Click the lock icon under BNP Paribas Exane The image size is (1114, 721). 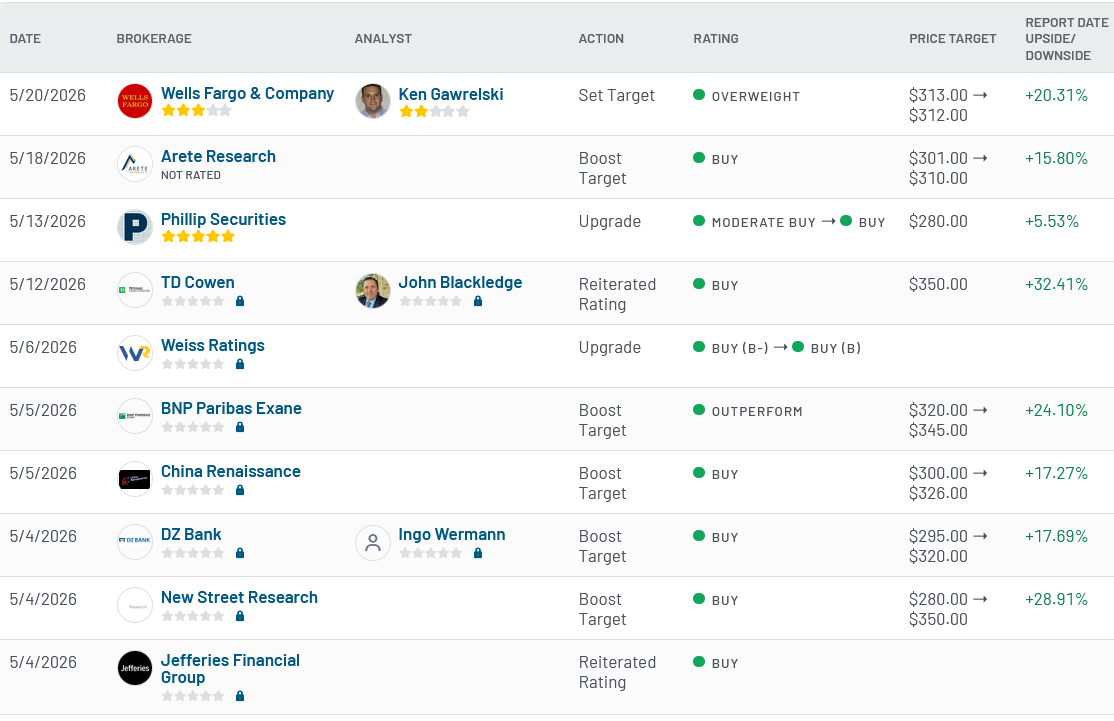point(240,428)
